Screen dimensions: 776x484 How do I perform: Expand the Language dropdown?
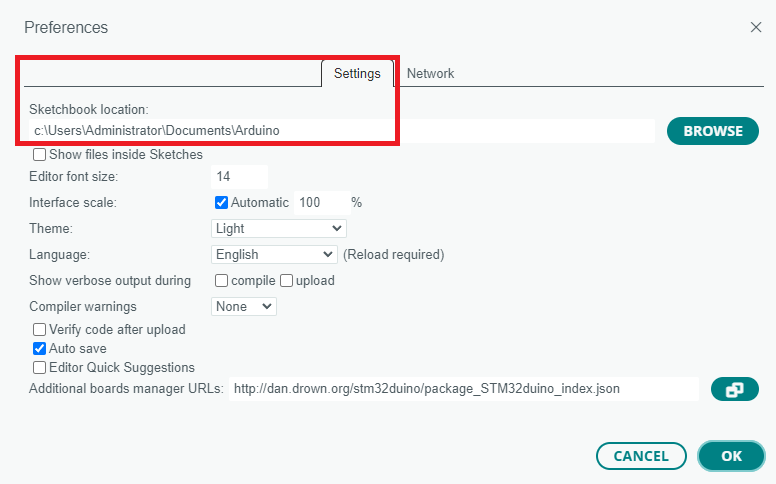275,254
